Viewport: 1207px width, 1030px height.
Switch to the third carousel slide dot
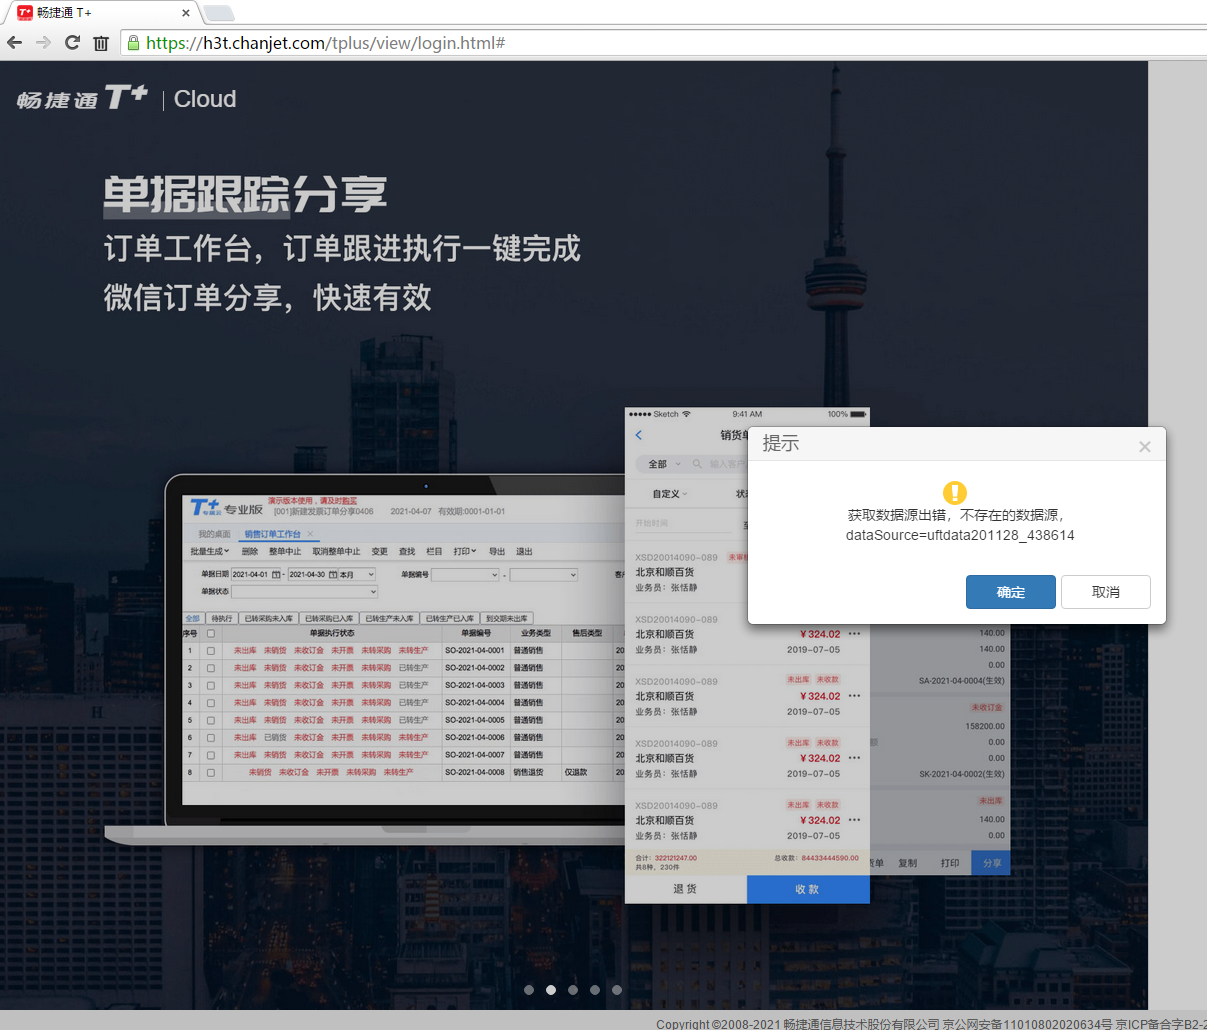[x=573, y=990]
